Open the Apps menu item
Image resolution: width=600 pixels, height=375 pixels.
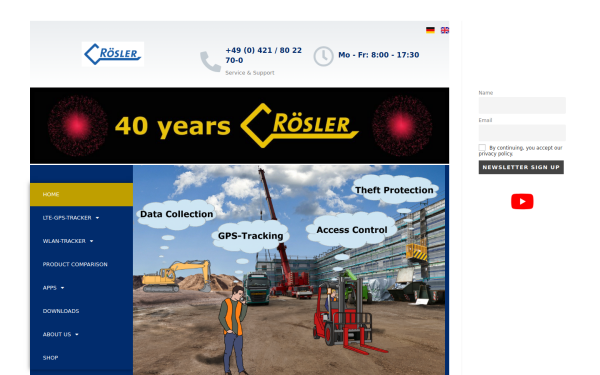(49, 288)
